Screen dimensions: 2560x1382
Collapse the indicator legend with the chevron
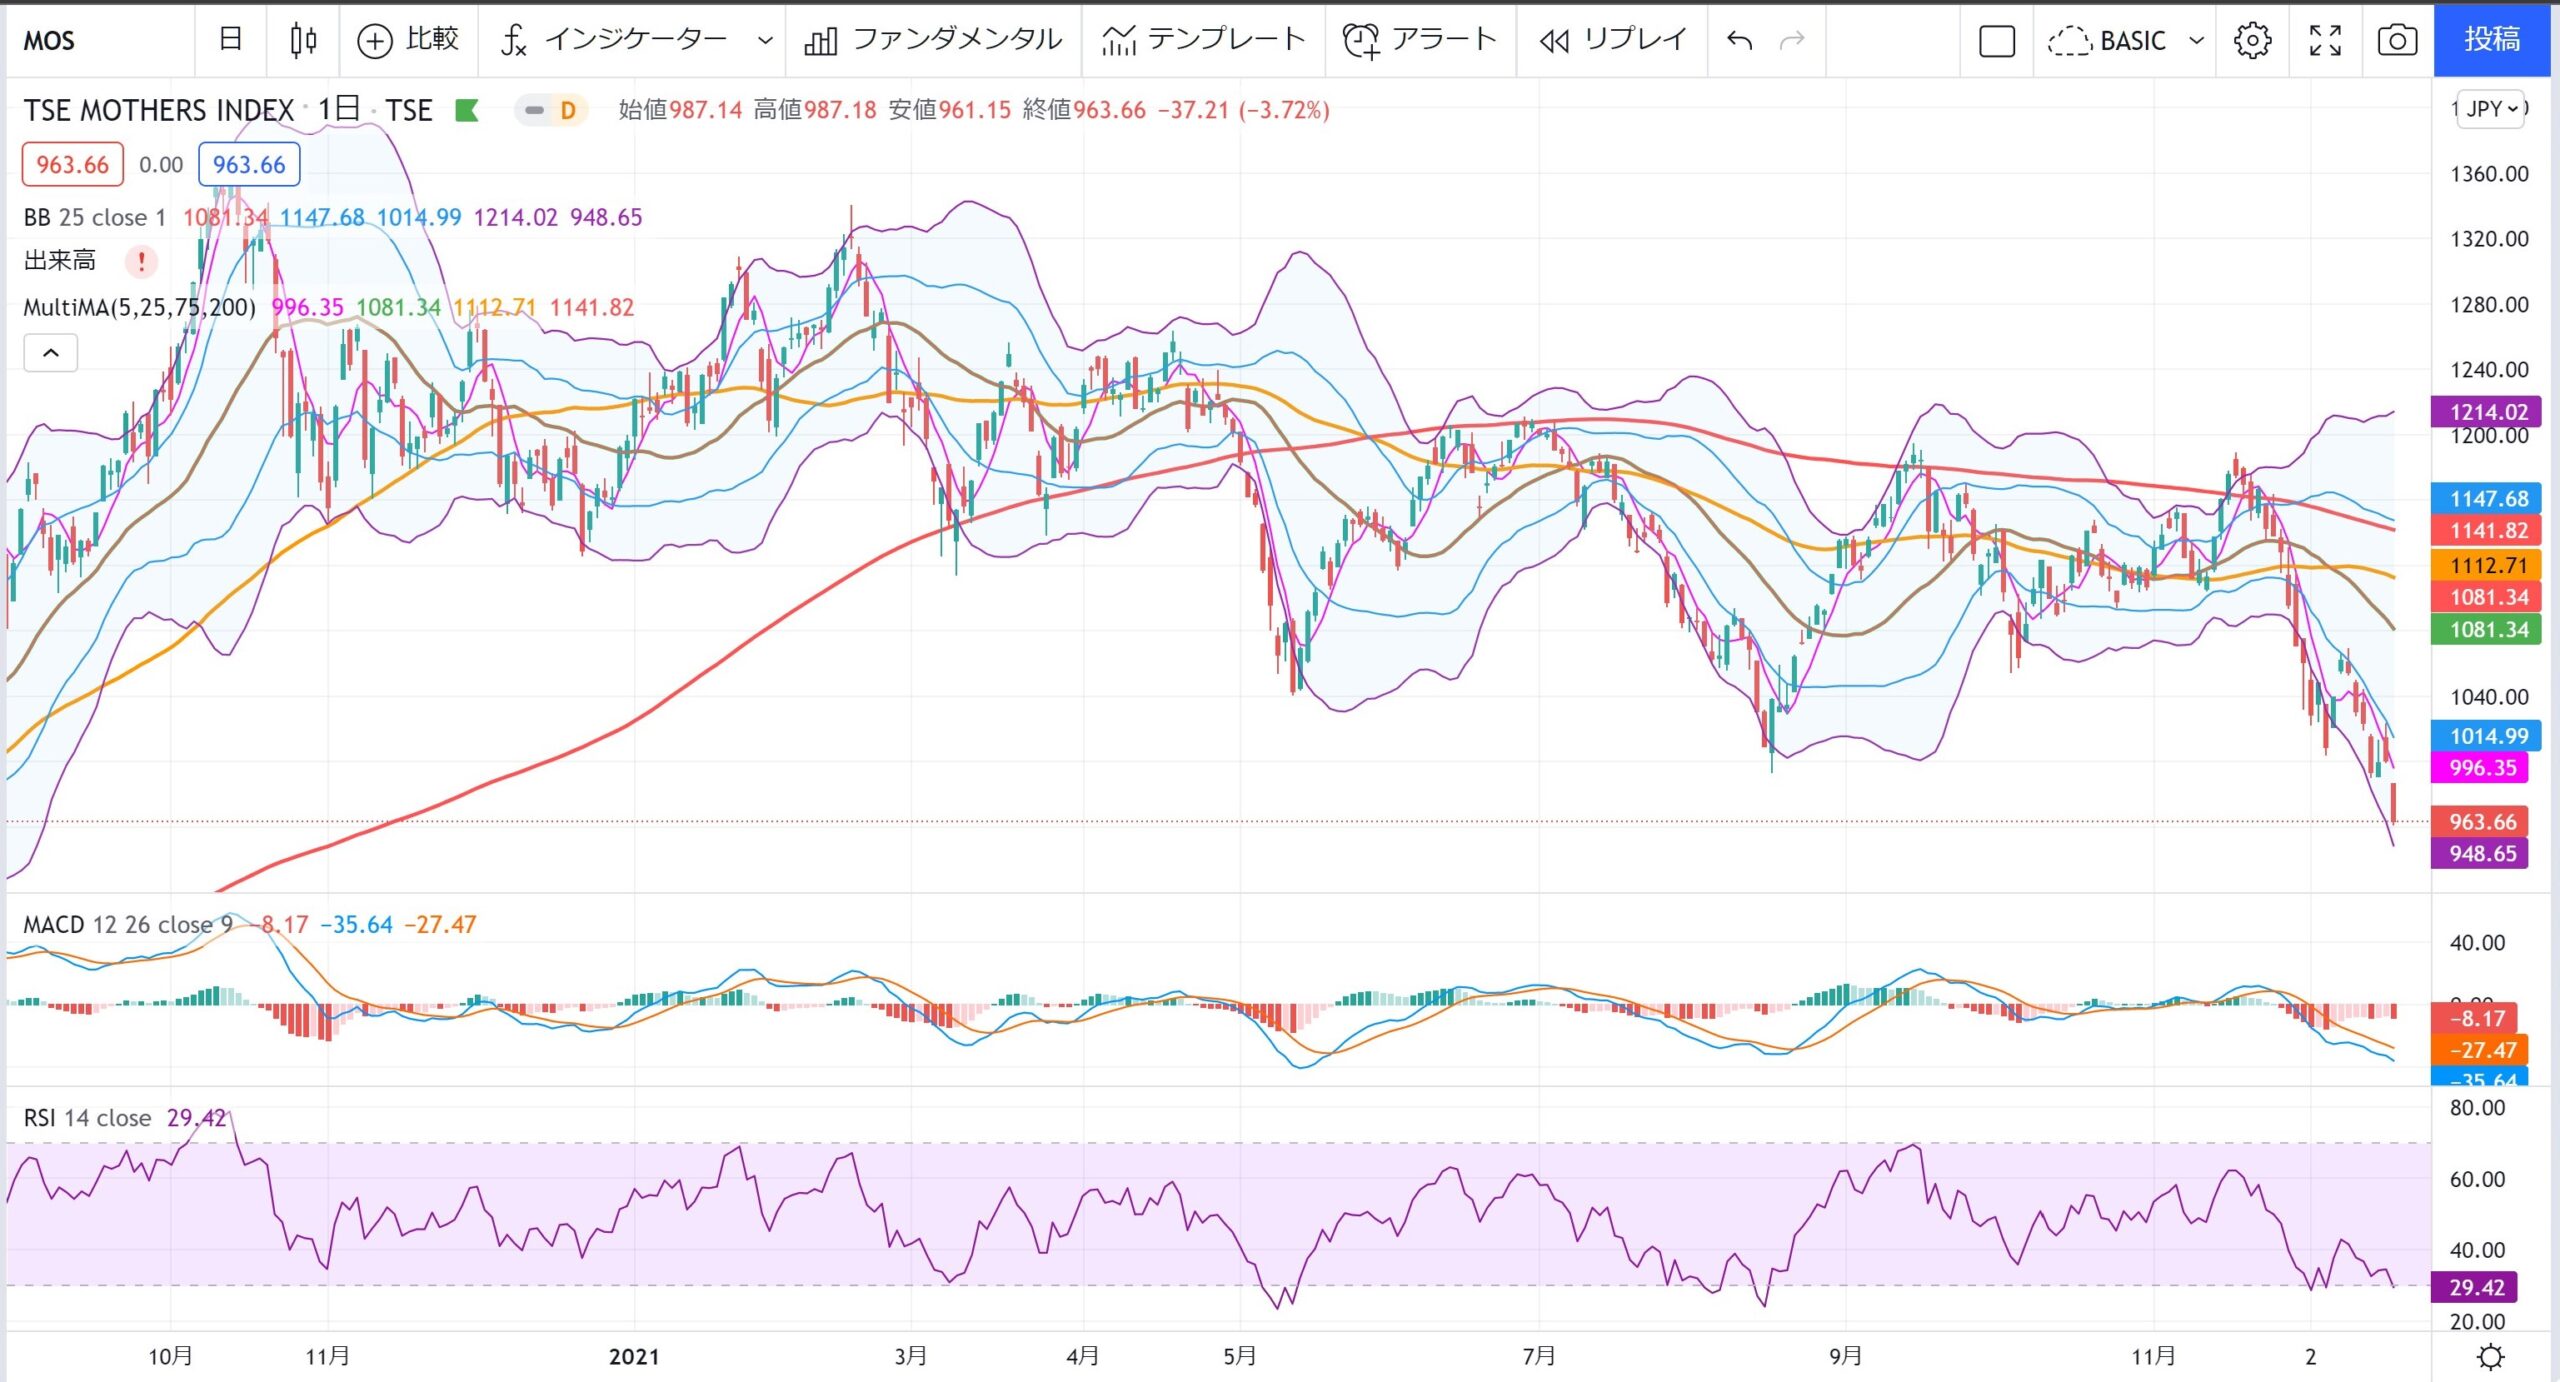[50, 353]
